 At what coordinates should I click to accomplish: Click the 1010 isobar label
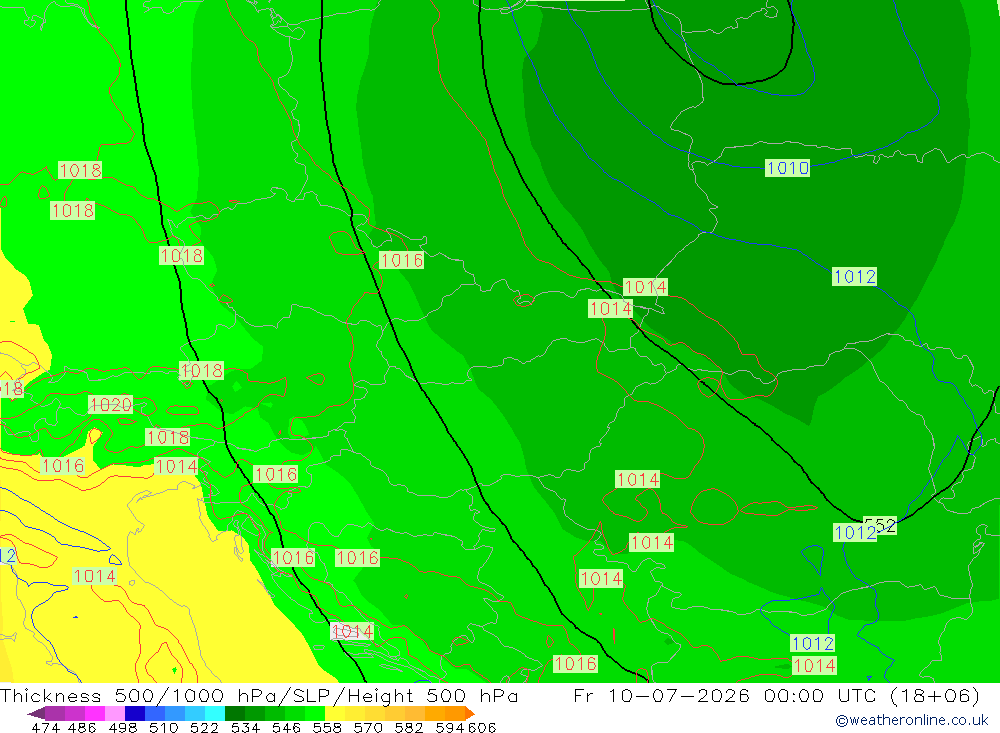coord(788,168)
